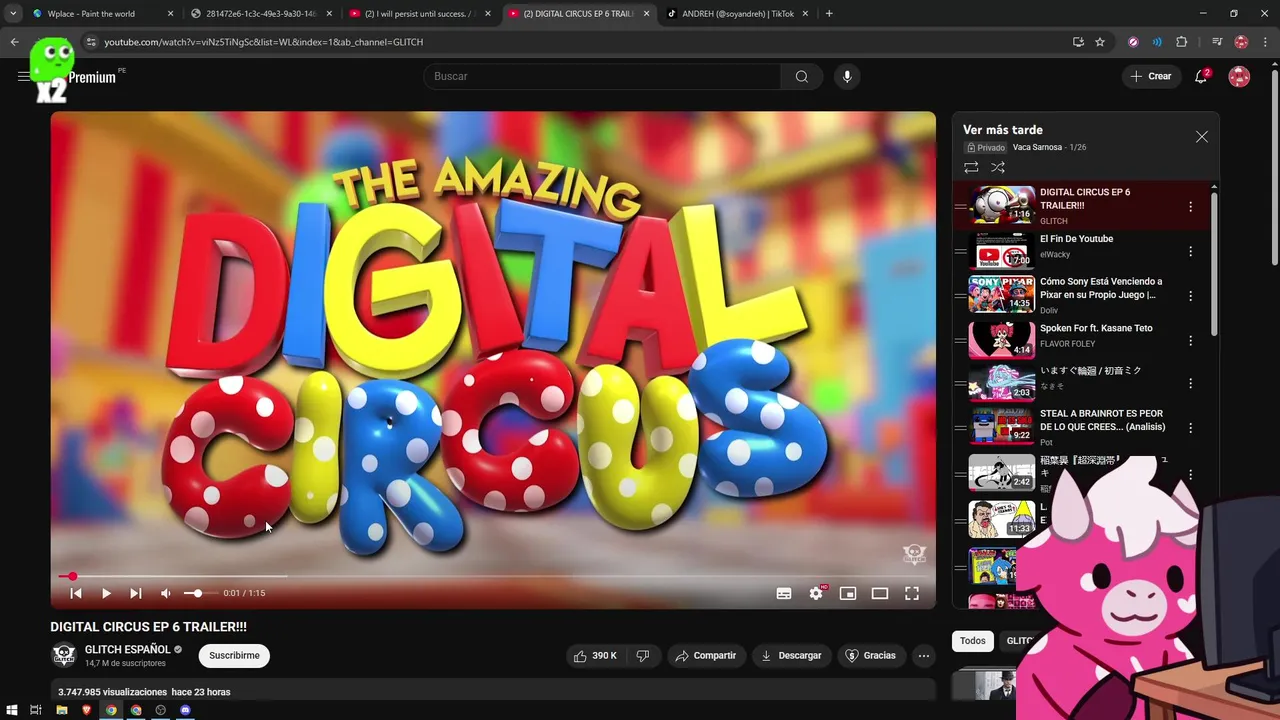Screen dimensions: 1280x720
Task: Open the YouTube hamburger guide menu
Action: [23, 76]
